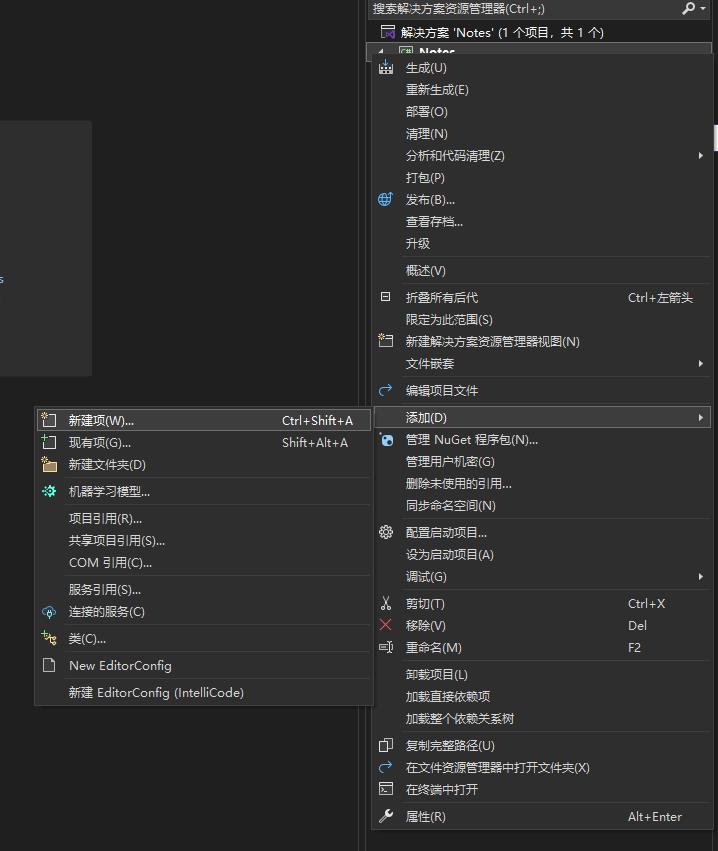Click the new-view icon beside 新建解决方案资源管理器视图
The image size is (718, 851).
(x=386, y=341)
